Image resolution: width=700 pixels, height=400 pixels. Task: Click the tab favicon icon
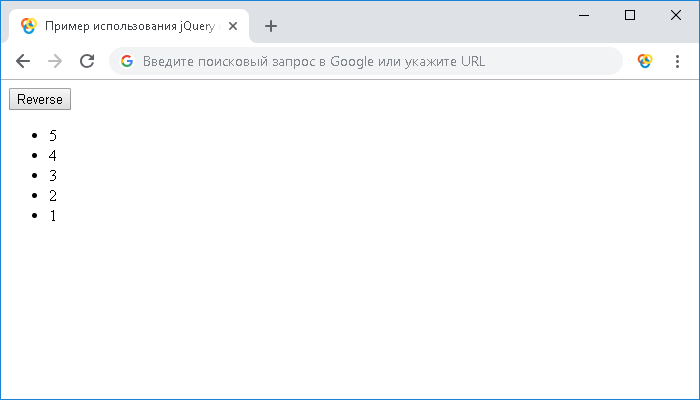(29, 26)
